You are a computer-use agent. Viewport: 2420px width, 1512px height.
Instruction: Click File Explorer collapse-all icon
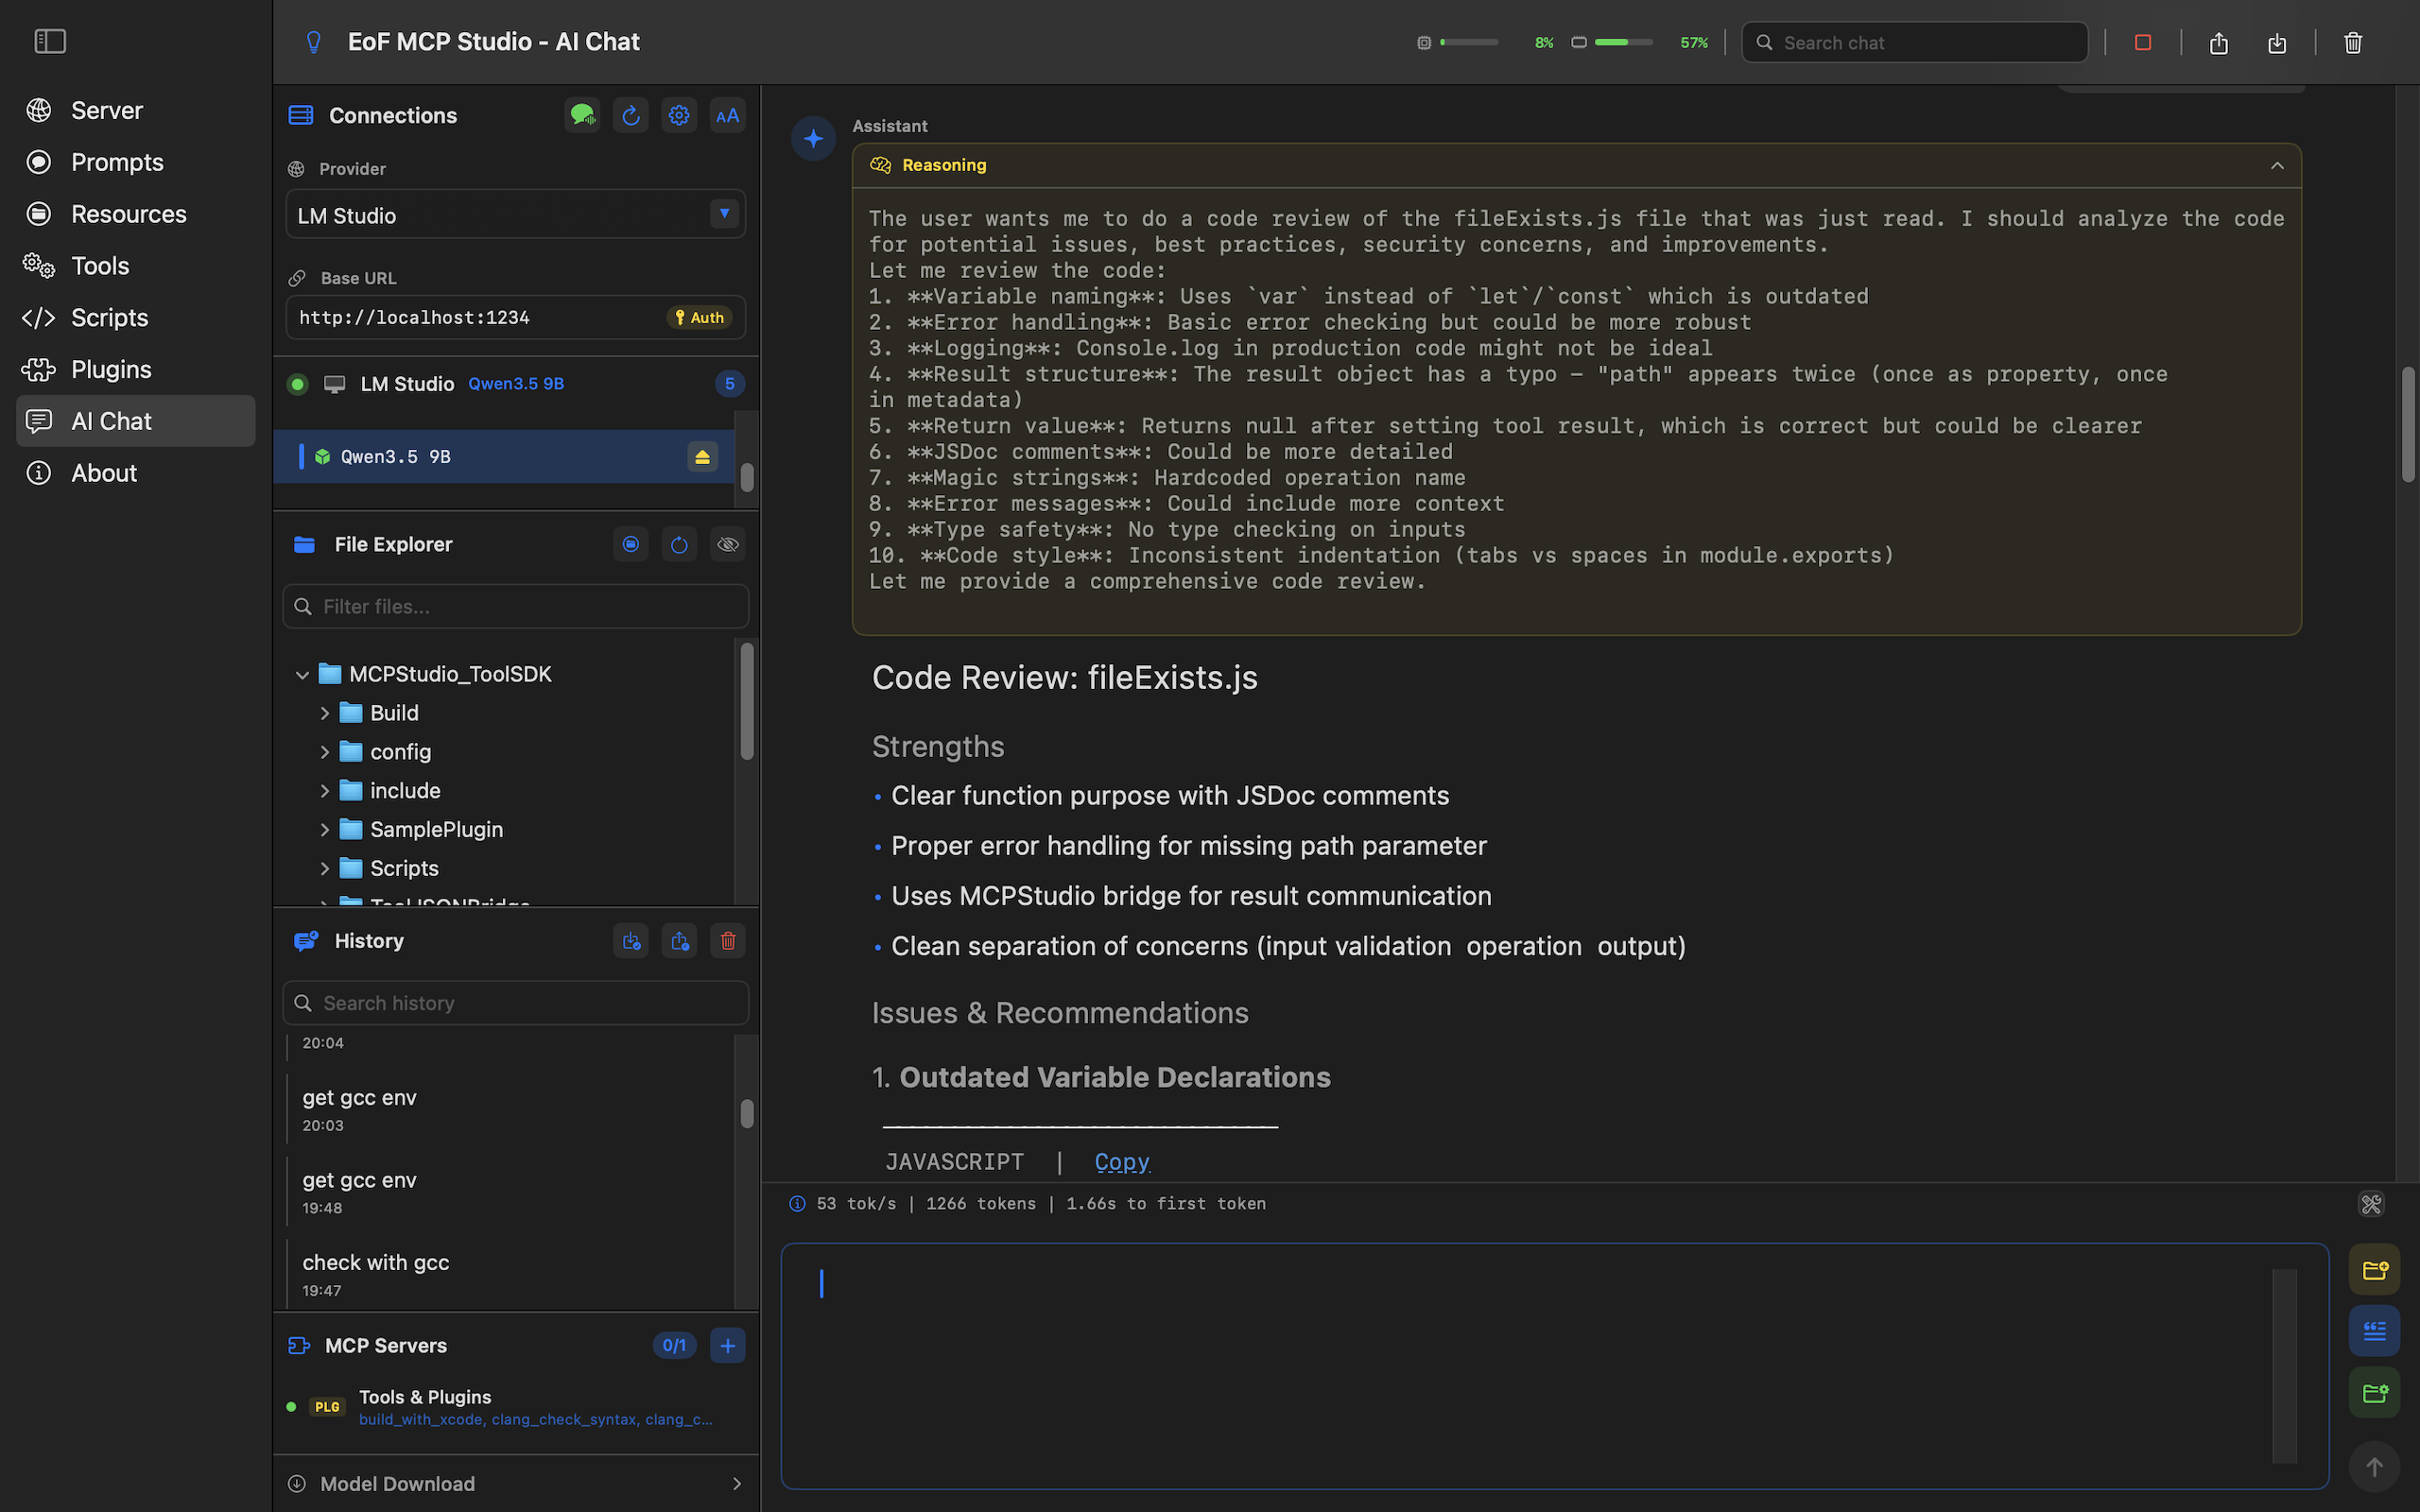631,544
